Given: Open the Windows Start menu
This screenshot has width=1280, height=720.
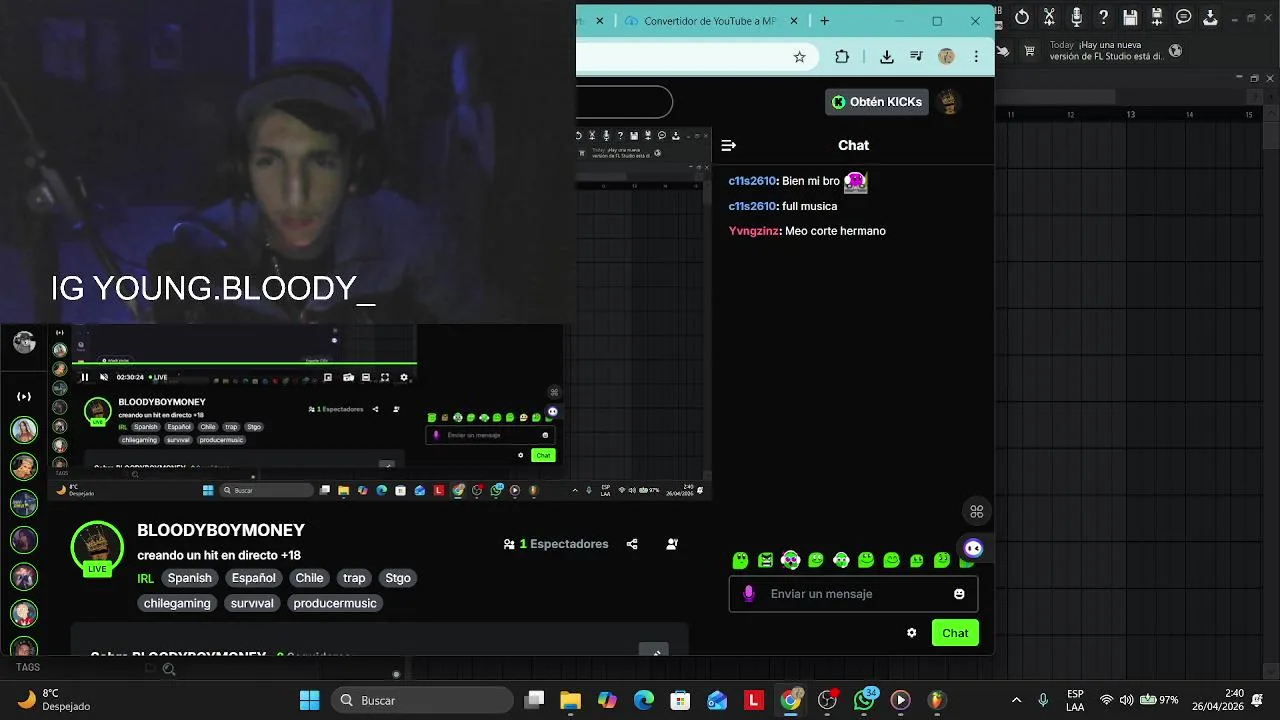Looking at the screenshot, I should 310,700.
